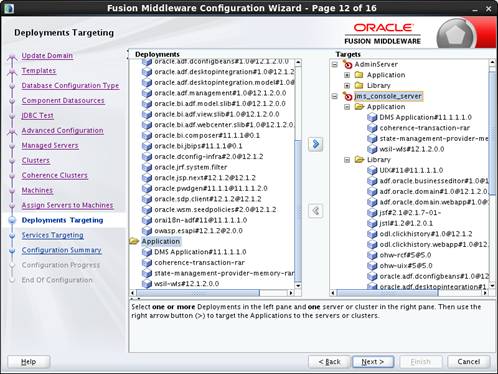Click cube icon of oracle.pwdgen deployment
Screen dimensions: 498x374
pyautogui.click(x=147, y=188)
